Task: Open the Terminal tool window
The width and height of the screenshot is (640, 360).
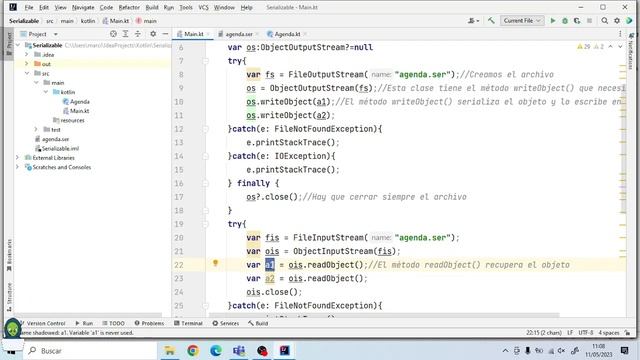Action: pyautogui.click(x=188, y=323)
